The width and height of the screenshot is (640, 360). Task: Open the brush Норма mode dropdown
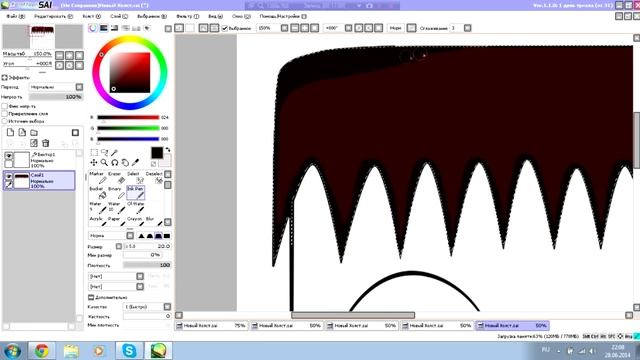(x=130, y=236)
